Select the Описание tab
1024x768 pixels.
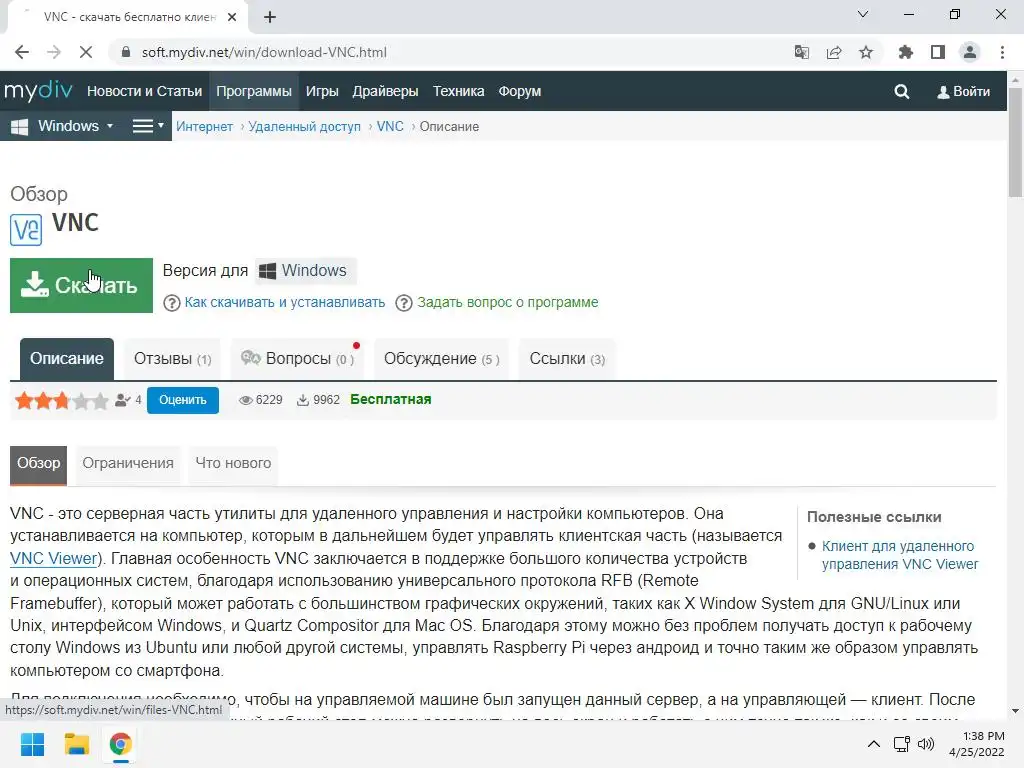point(67,359)
